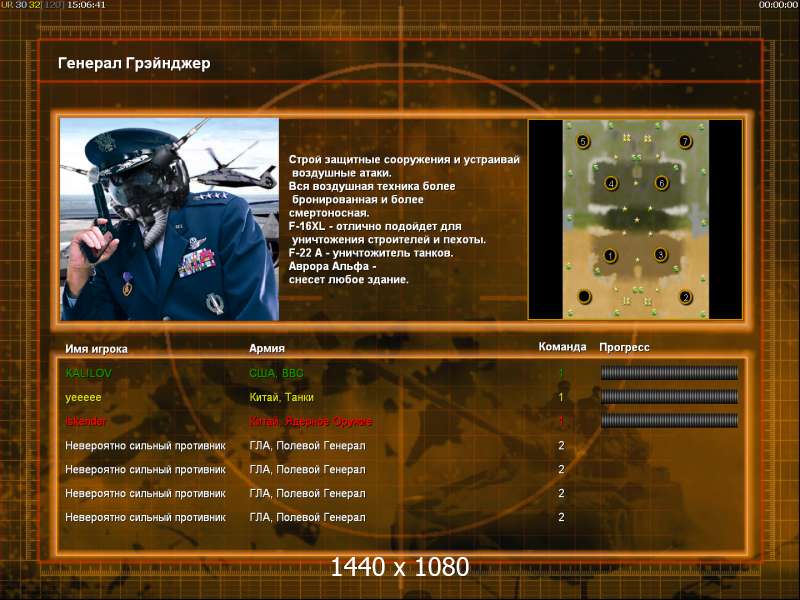Click the line 'снесет любое здание.'
Image resolution: width=800 pixels, height=600 pixels.
[348, 280]
